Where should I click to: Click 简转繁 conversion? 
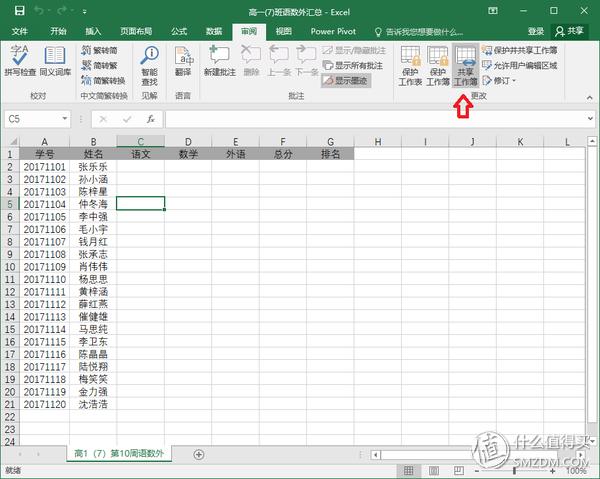pos(99,65)
